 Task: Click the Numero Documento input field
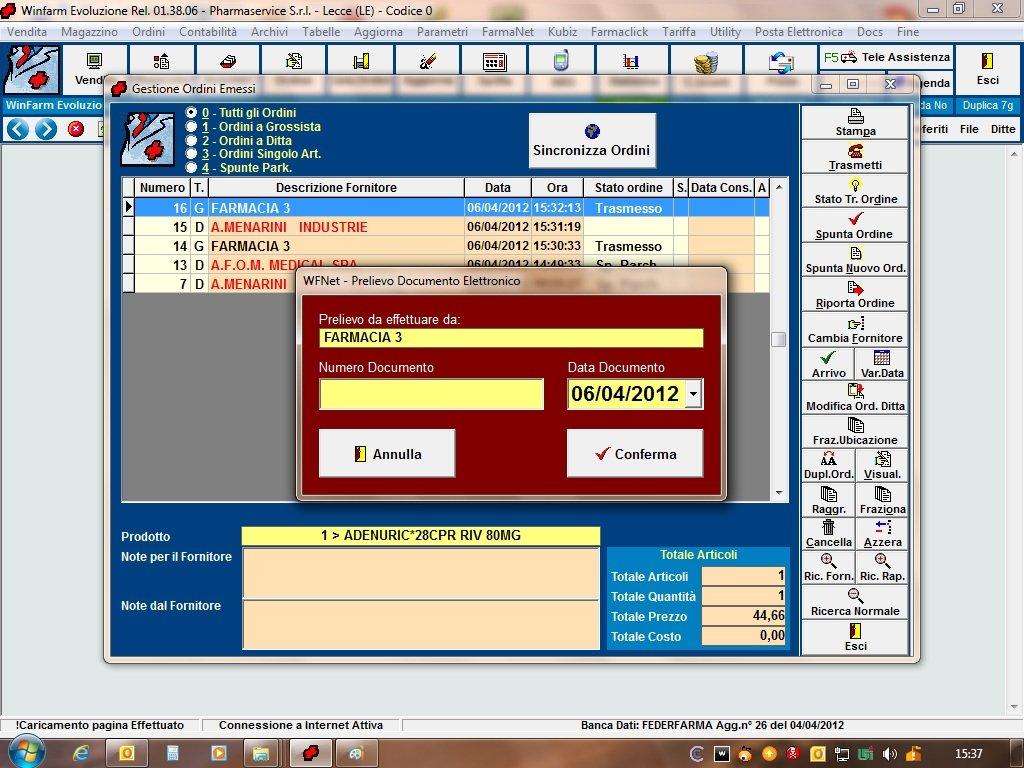pos(431,394)
